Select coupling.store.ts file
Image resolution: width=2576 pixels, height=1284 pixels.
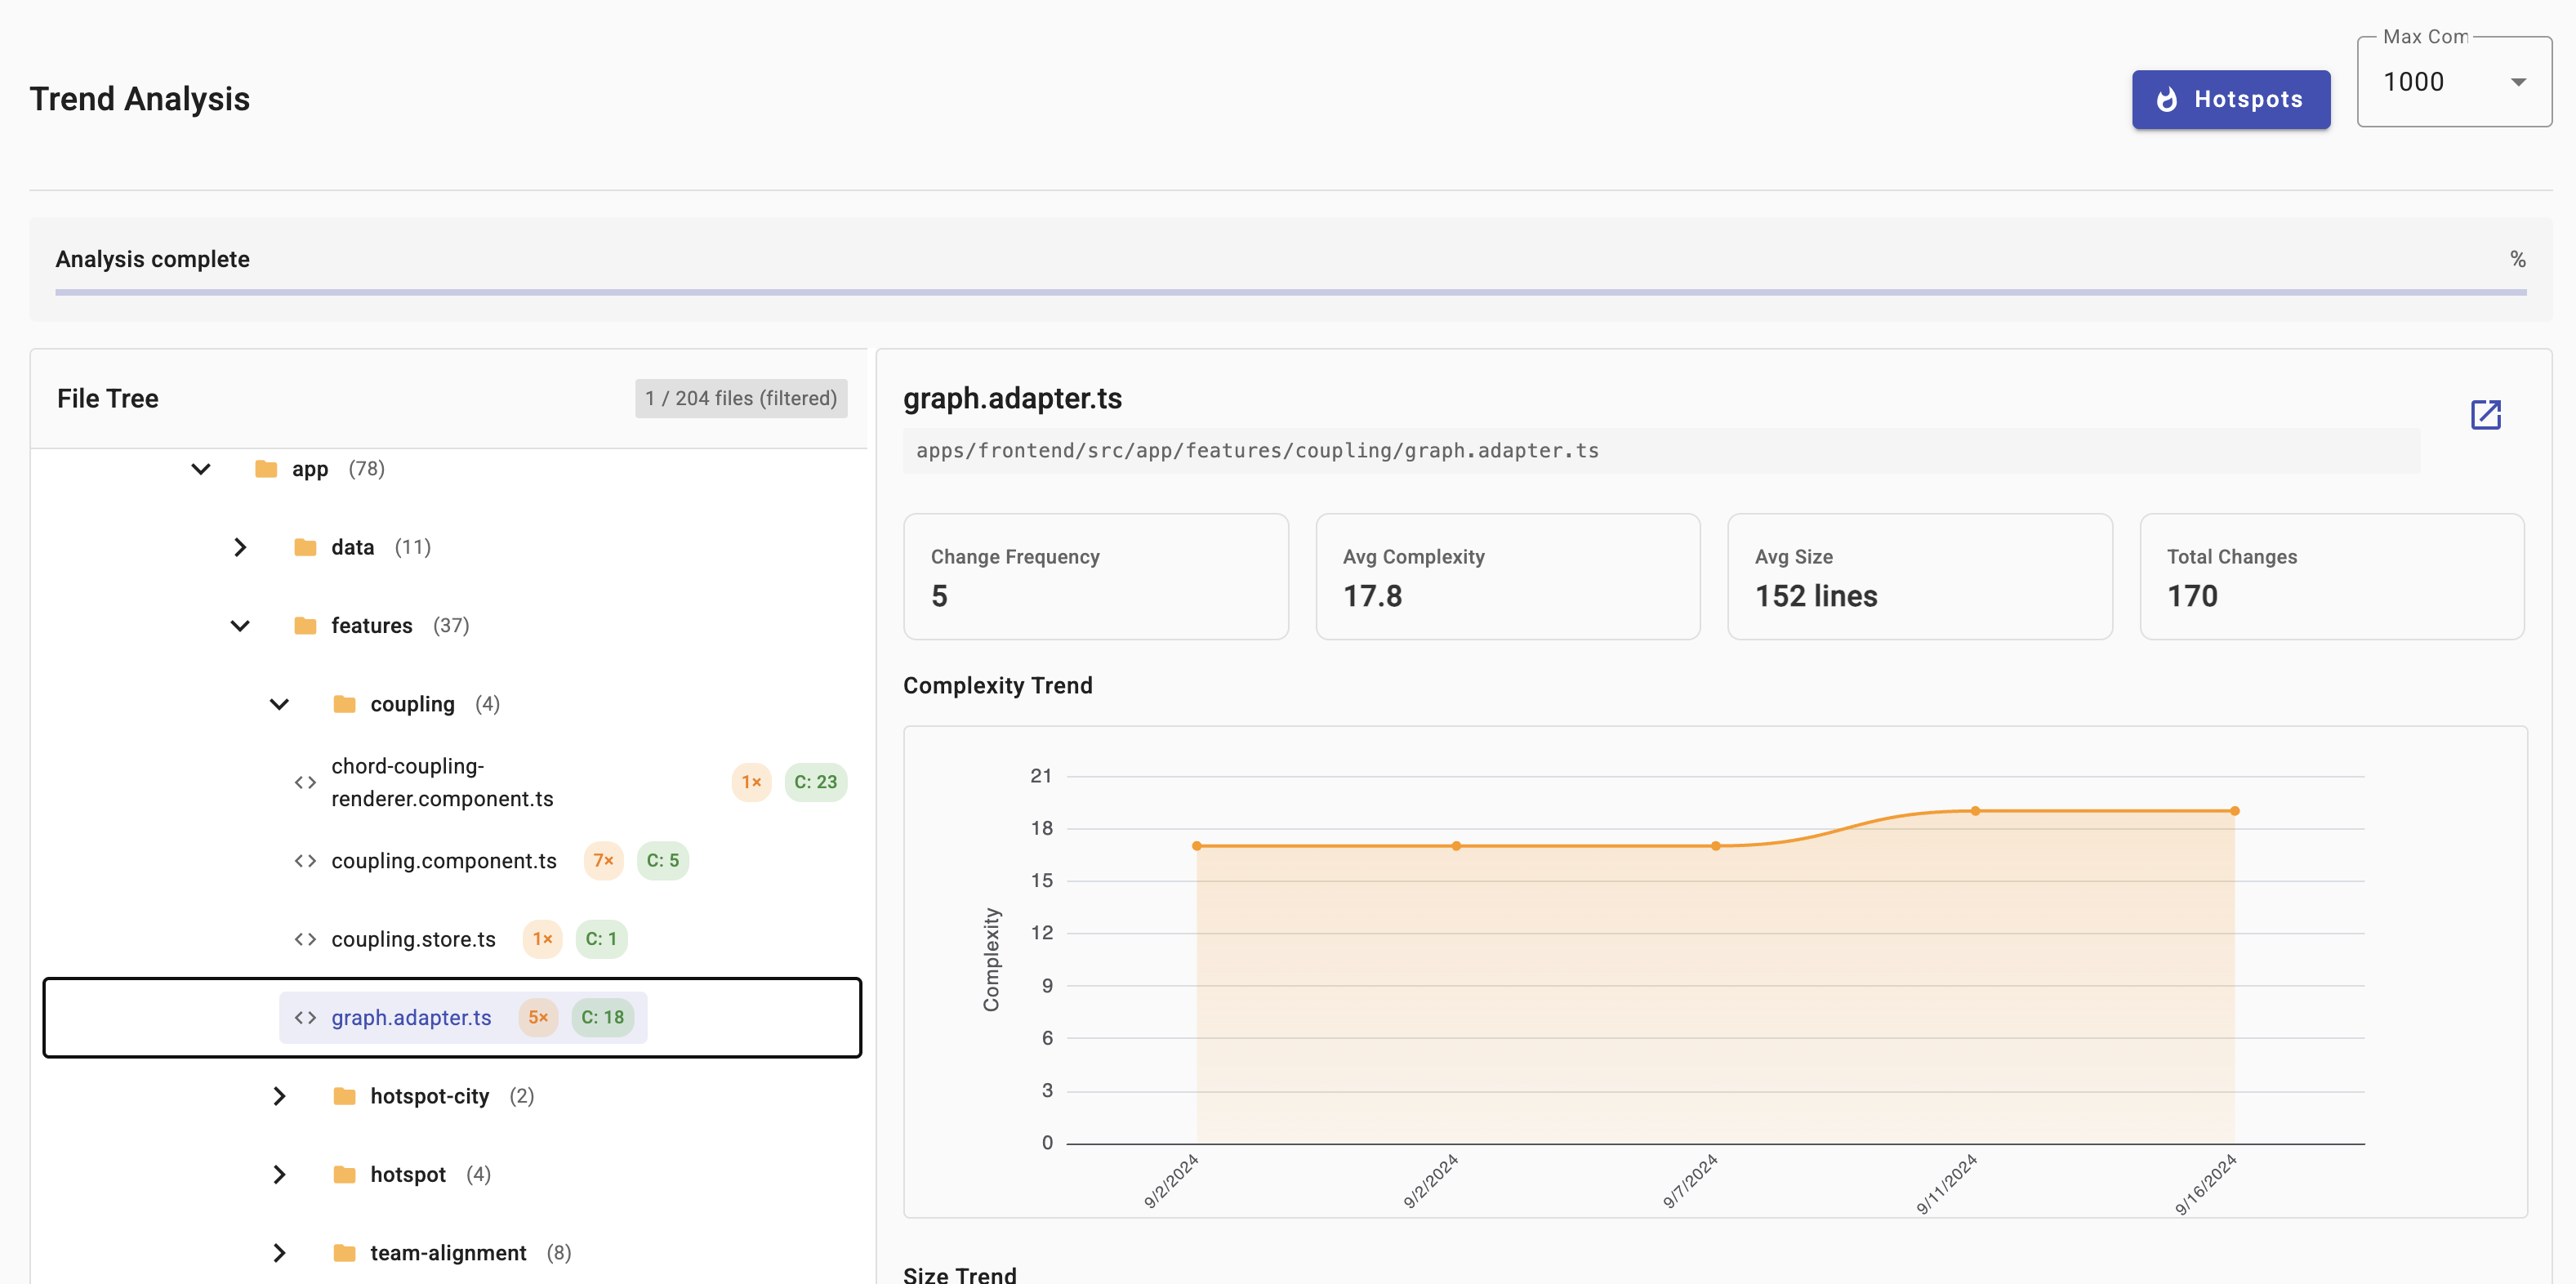point(413,939)
